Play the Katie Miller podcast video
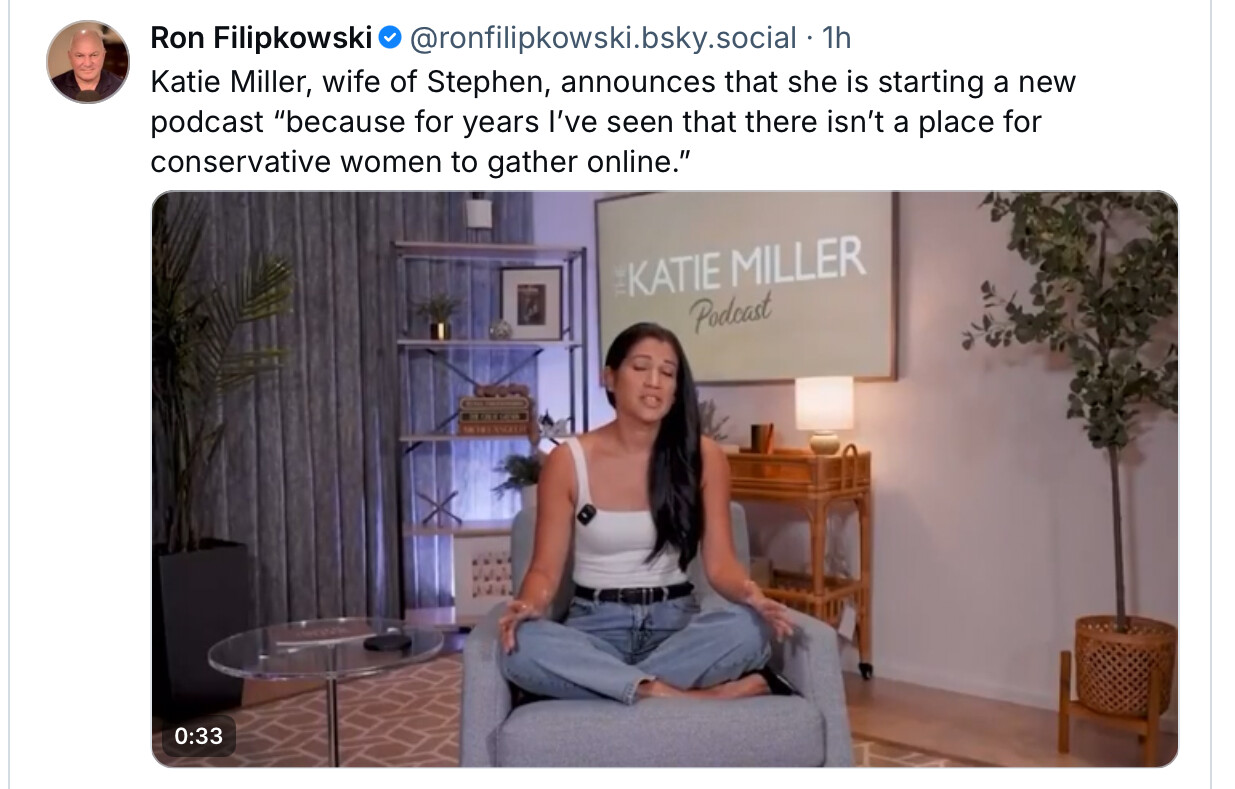1235x789 pixels. [x=664, y=478]
